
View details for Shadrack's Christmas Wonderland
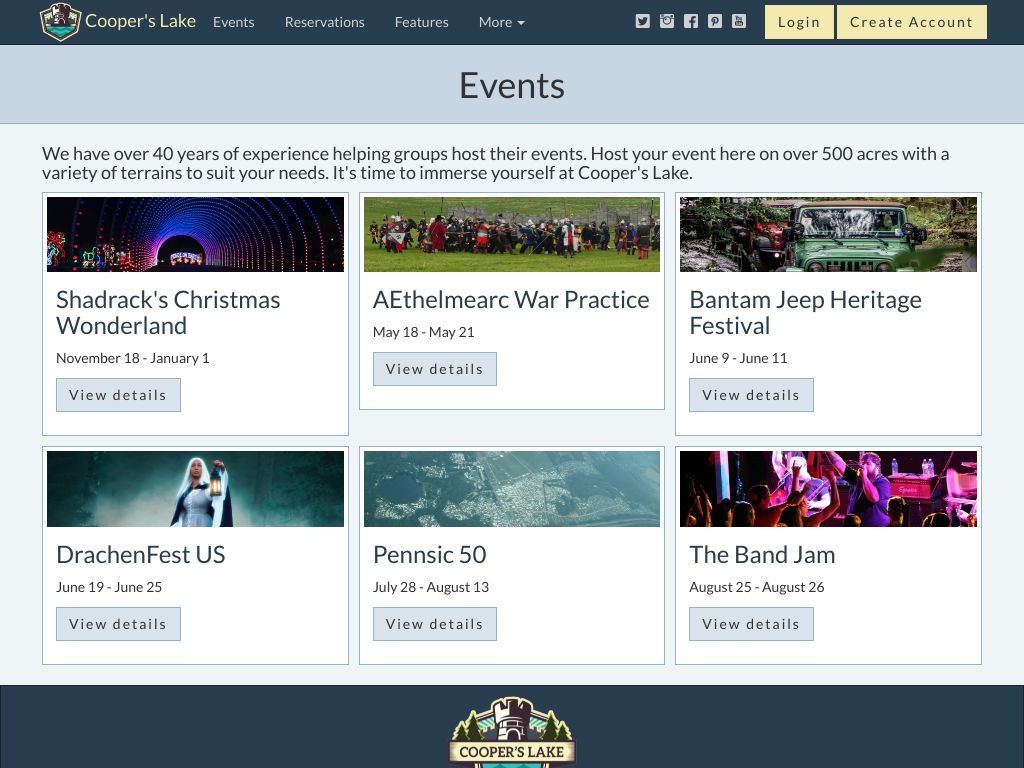click(x=118, y=395)
